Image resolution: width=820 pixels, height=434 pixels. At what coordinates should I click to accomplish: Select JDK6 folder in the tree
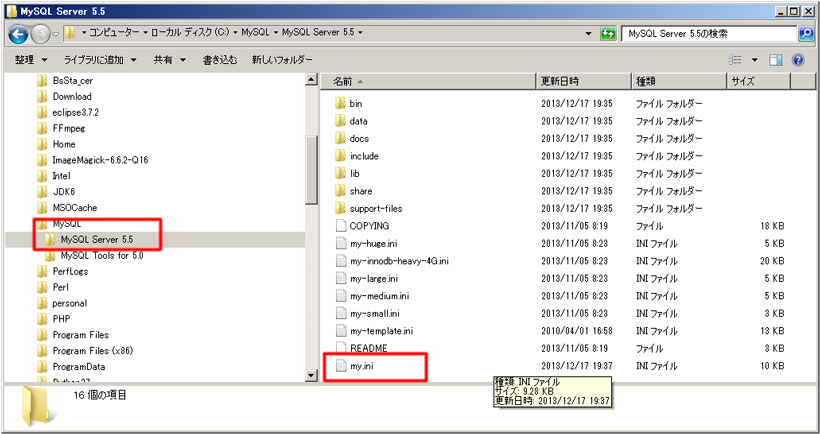[x=64, y=192]
